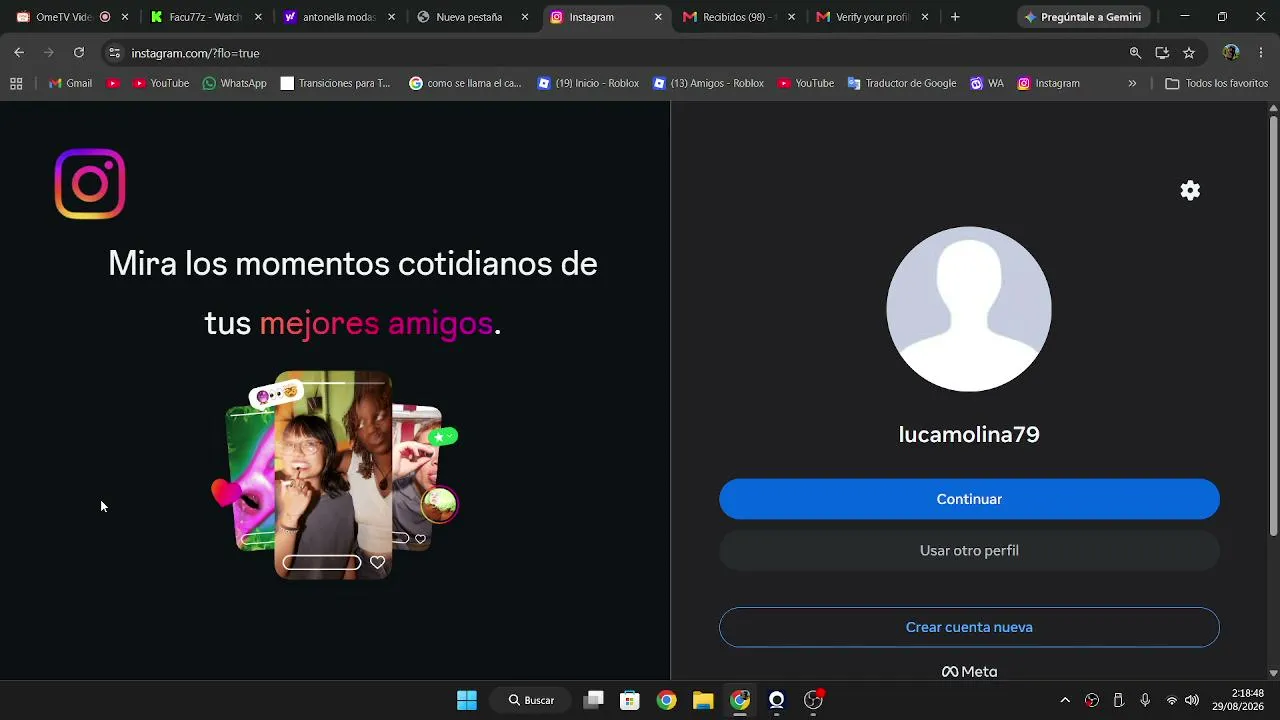Click the active Chrome profile icon on the taskbar

740,700
